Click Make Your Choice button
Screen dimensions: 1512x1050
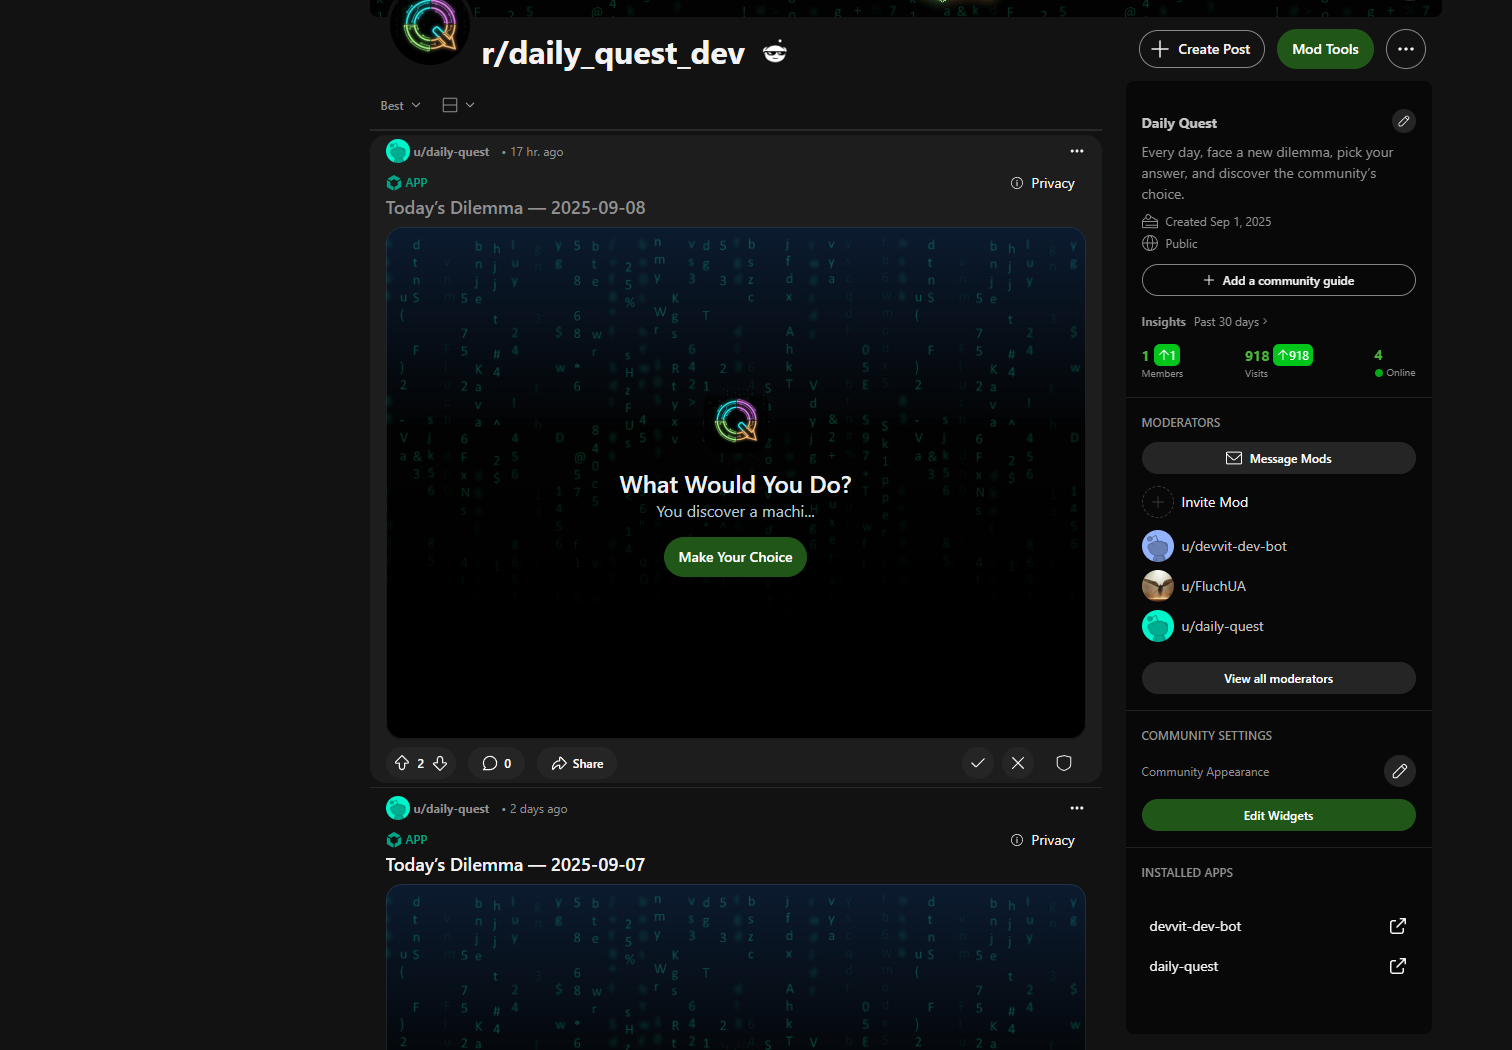click(735, 557)
